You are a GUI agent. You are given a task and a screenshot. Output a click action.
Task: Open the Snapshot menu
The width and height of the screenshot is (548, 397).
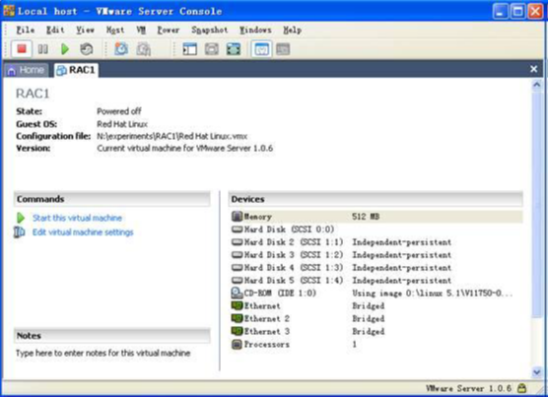pyautogui.click(x=209, y=30)
